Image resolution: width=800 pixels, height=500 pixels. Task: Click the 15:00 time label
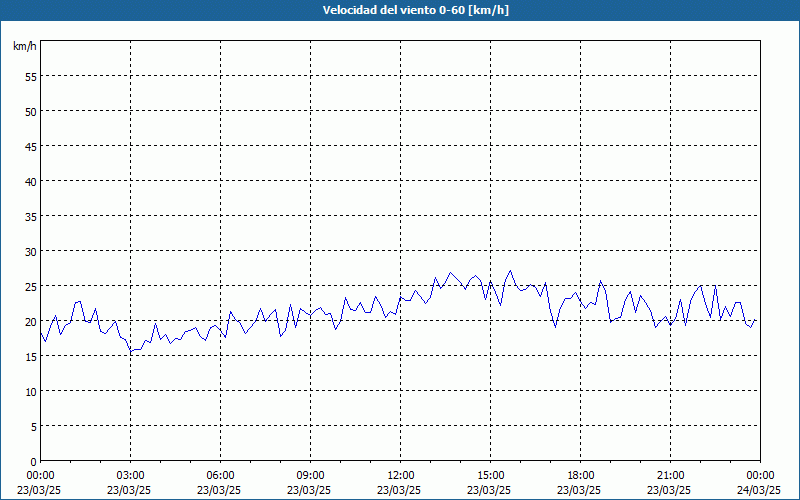tap(491, 475)
